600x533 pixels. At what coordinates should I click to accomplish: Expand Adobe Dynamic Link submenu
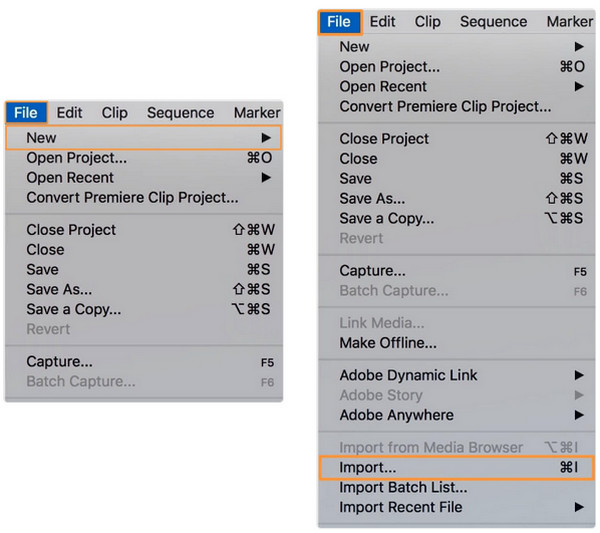pyautogui.click(x=457, y=375)
